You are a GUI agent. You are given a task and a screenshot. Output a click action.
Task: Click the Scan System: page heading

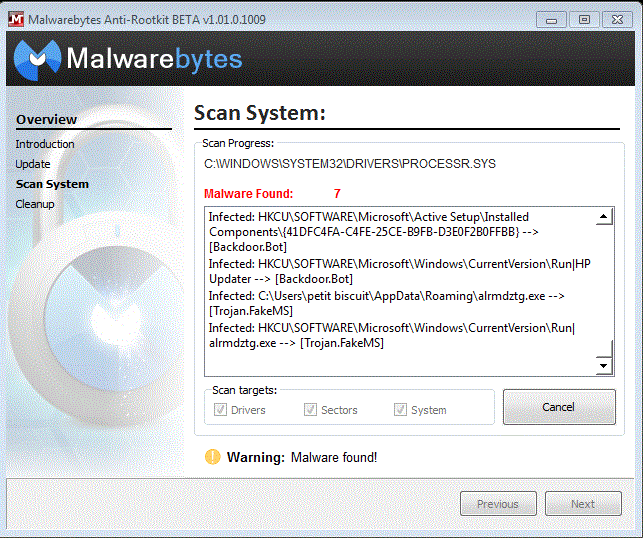point(260,112)
